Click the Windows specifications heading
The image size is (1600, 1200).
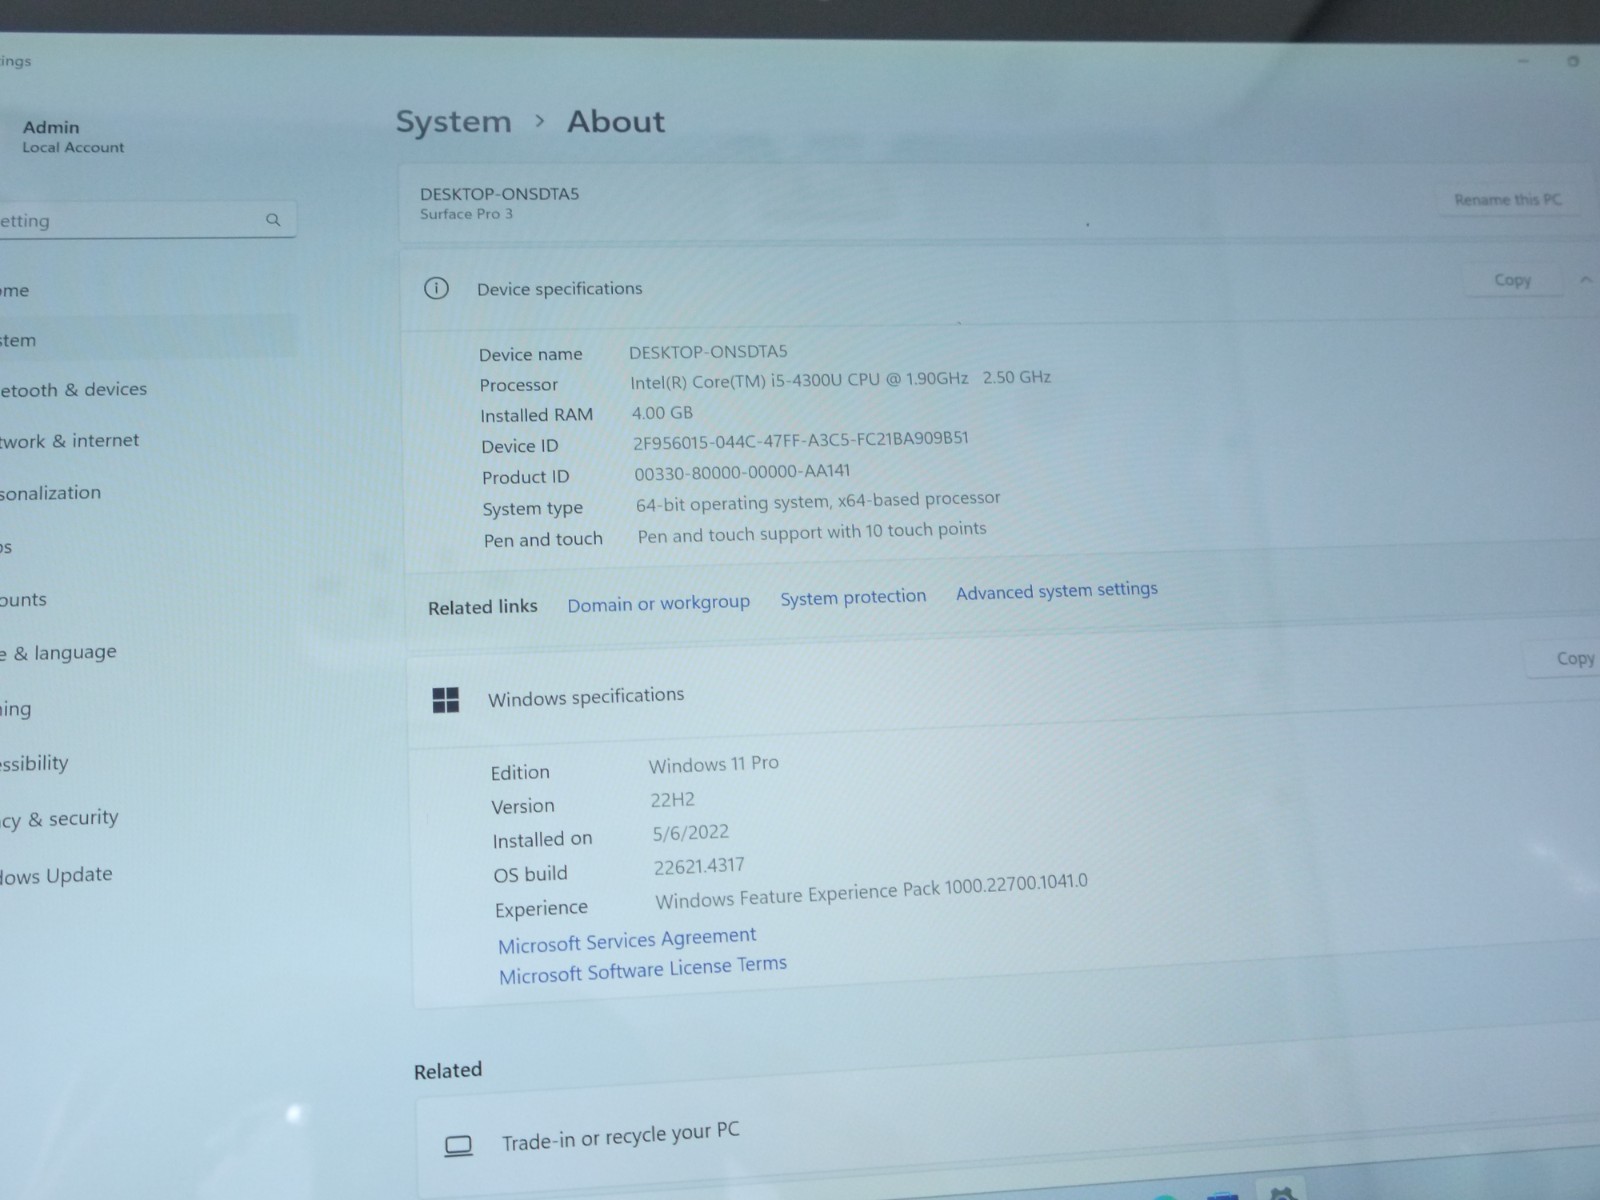pos(586,697)
